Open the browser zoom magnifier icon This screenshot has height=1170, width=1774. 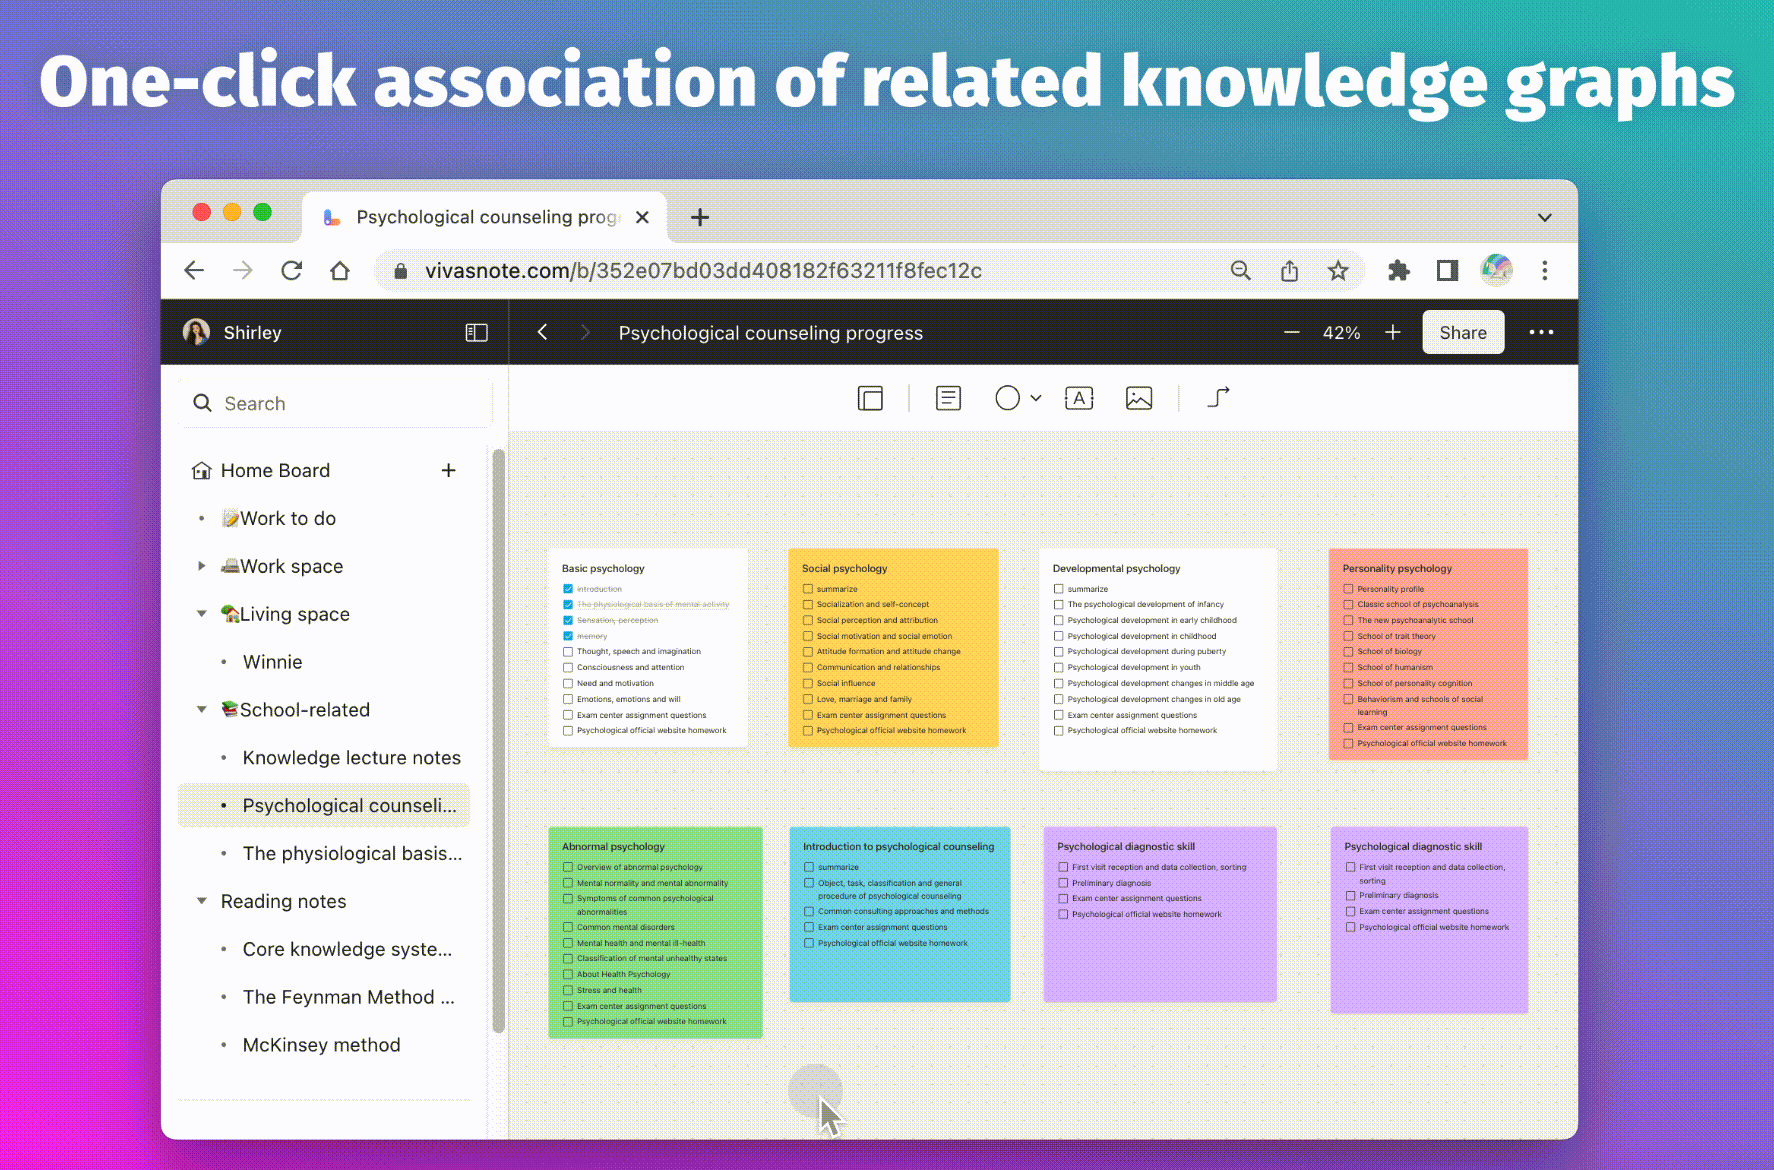coord(1240,270)
